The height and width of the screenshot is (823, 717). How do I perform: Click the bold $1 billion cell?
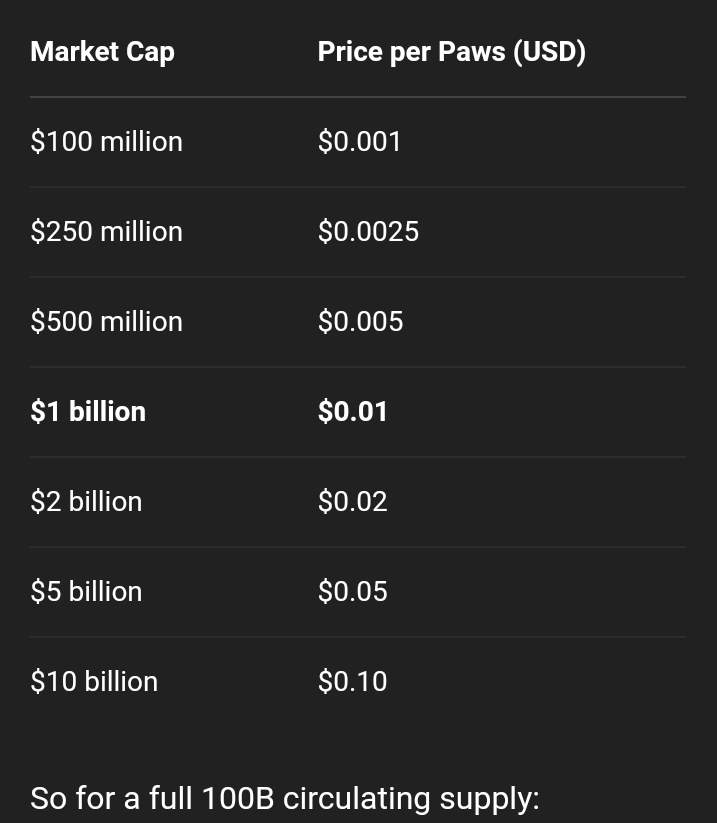(88, 411)
